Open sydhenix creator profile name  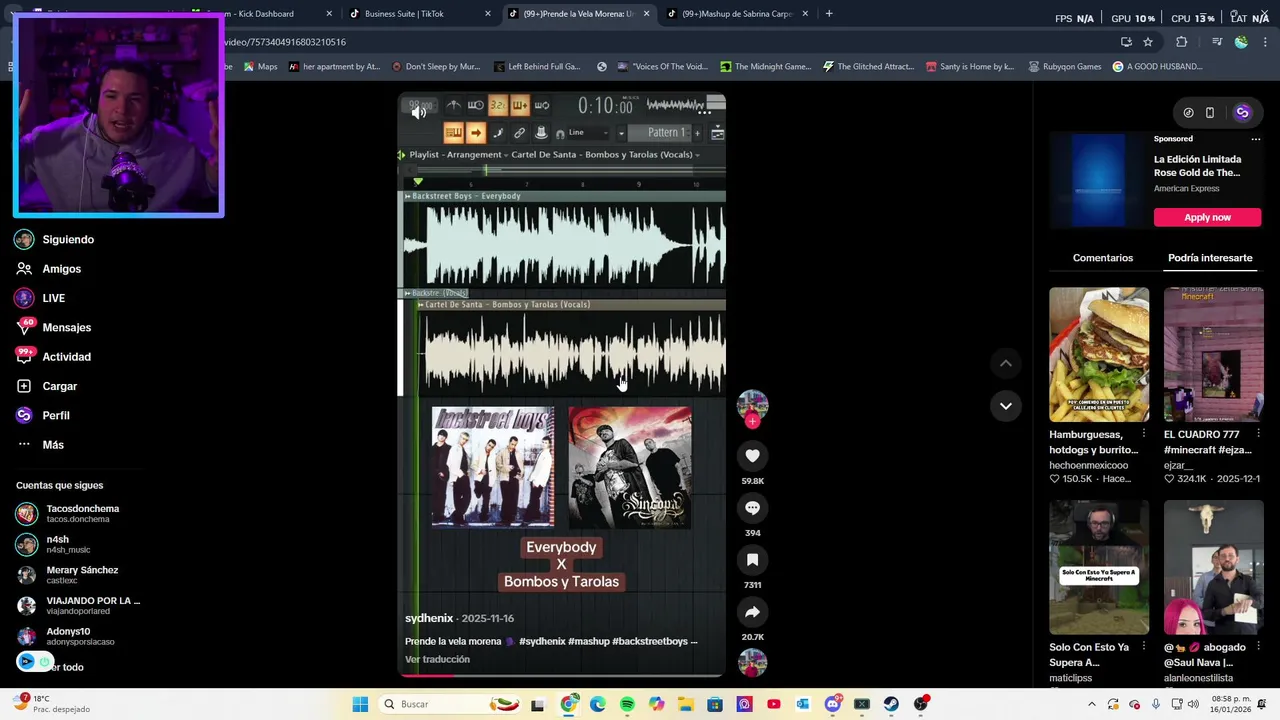[x=429, y=618]
